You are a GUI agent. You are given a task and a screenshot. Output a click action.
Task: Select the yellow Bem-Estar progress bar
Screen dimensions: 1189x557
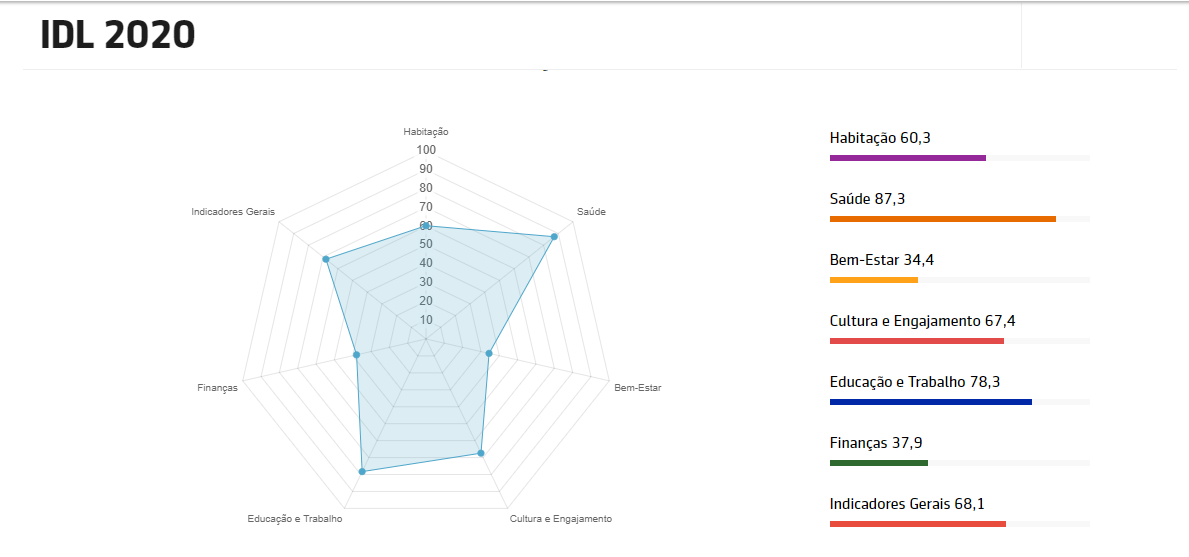[874, 280]
